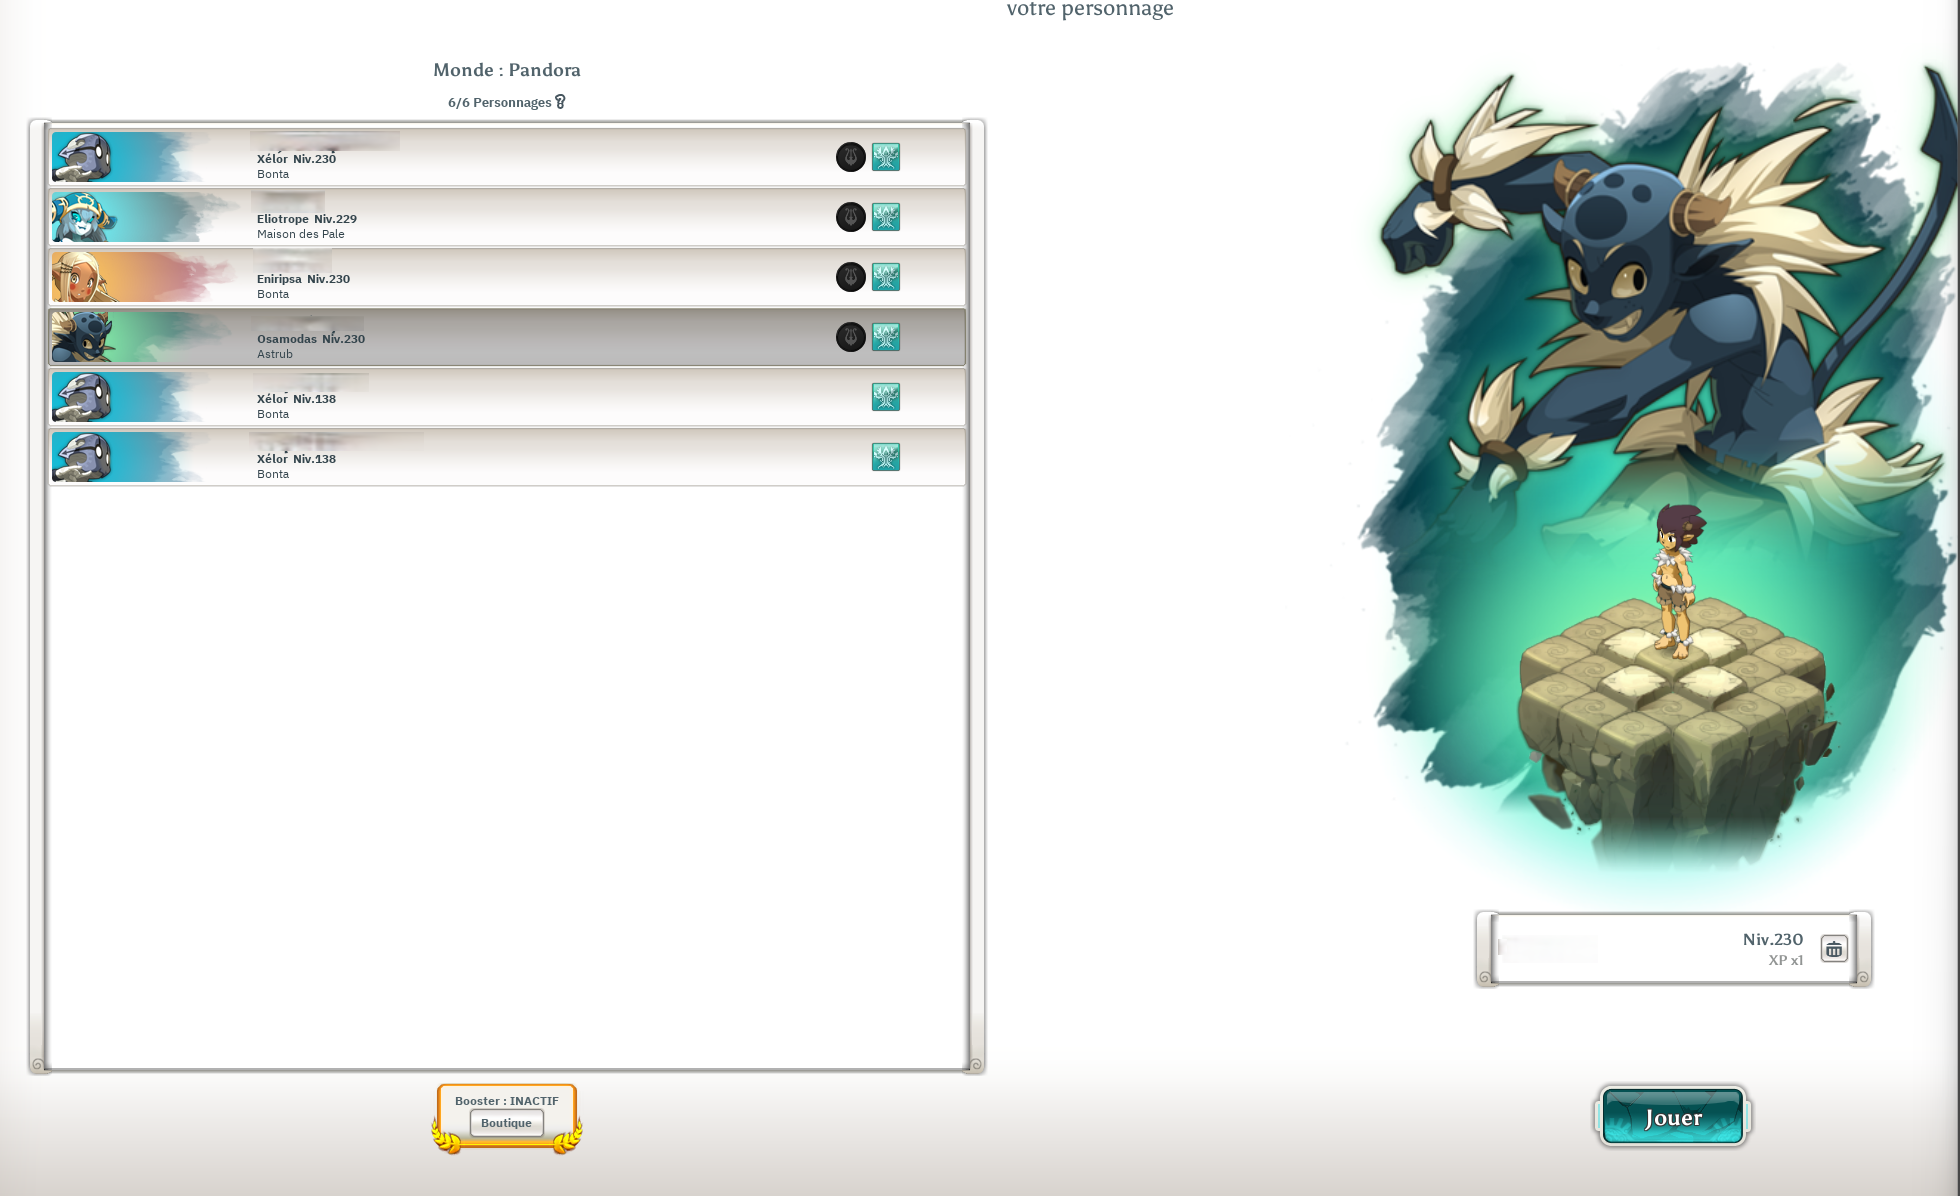Select the lower Xélor Niv.138 portrait

[82, 457]
